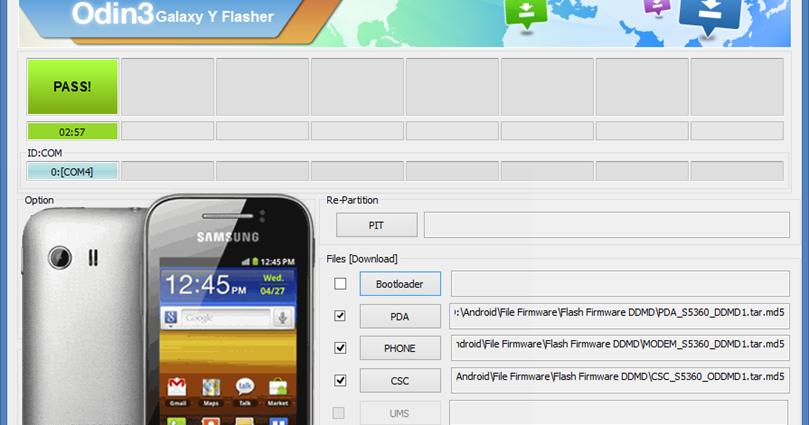
Task: Uncheck the PDA checkbox
Action: click(340, 316)
